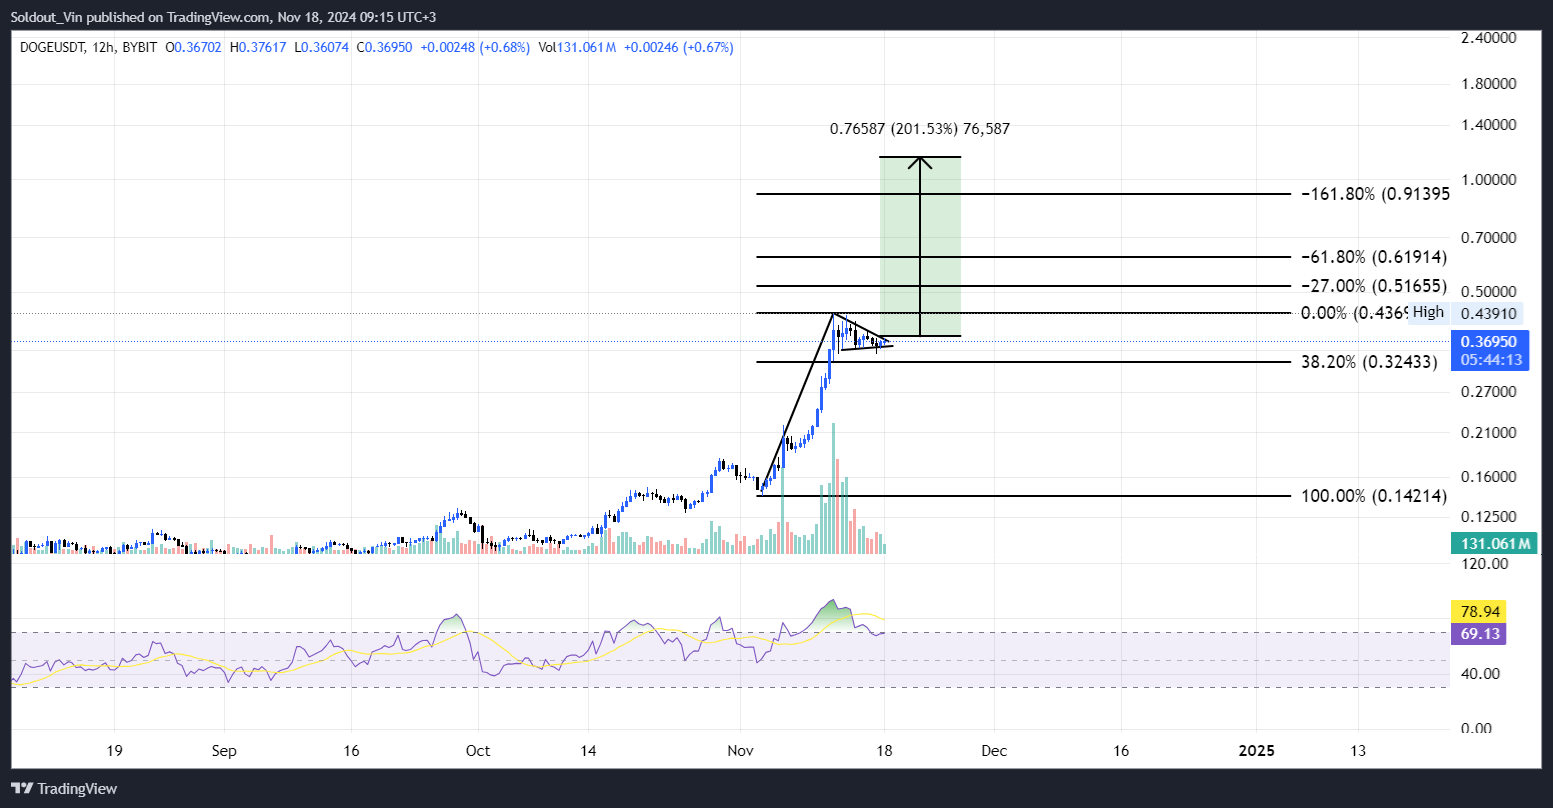This screenshot has height=808, width=1553.
Task: Click the 2.40000 price axis label
Action: (1490, 37)
